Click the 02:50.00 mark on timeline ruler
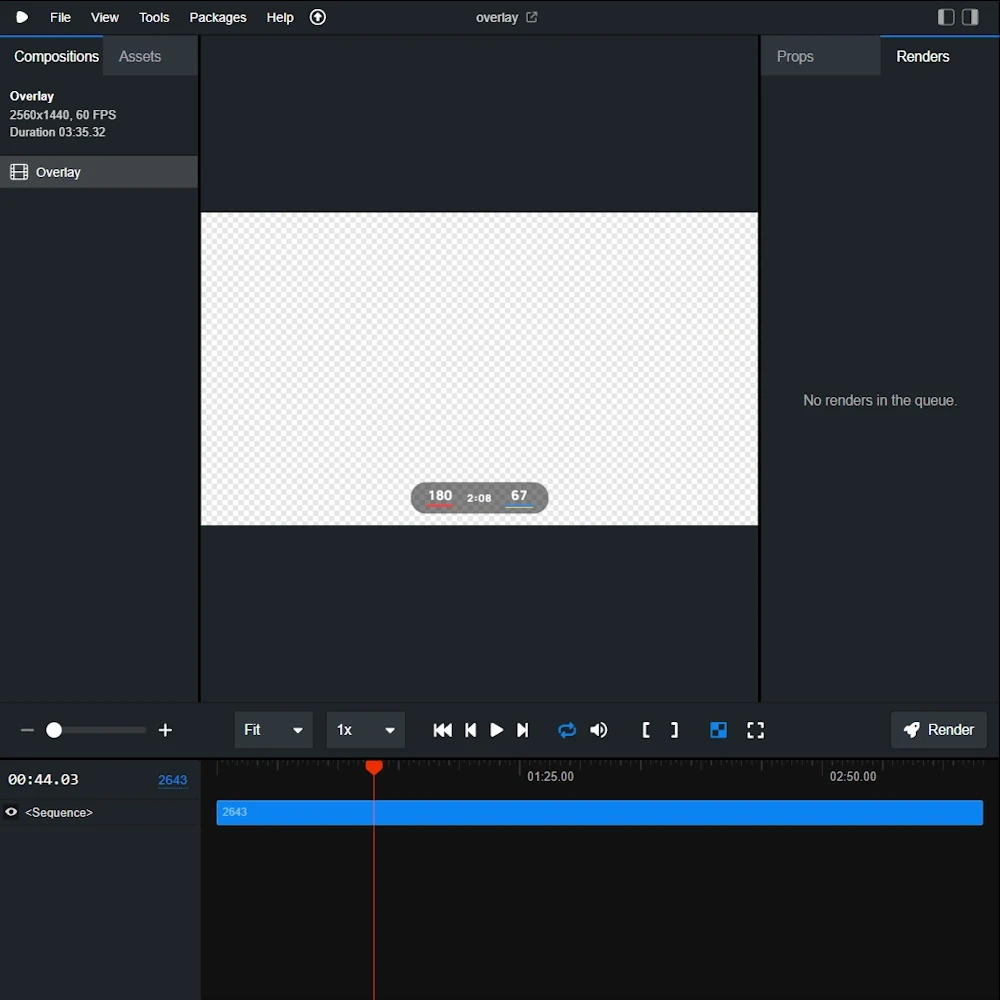Screen dimensions: 1000x1000 point(853,776)
